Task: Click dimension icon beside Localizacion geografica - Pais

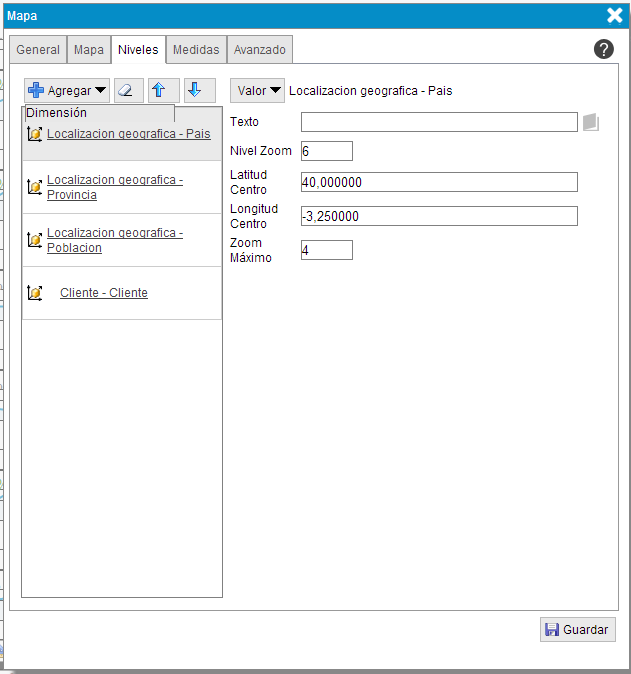Action: click(x=35, y=134)
